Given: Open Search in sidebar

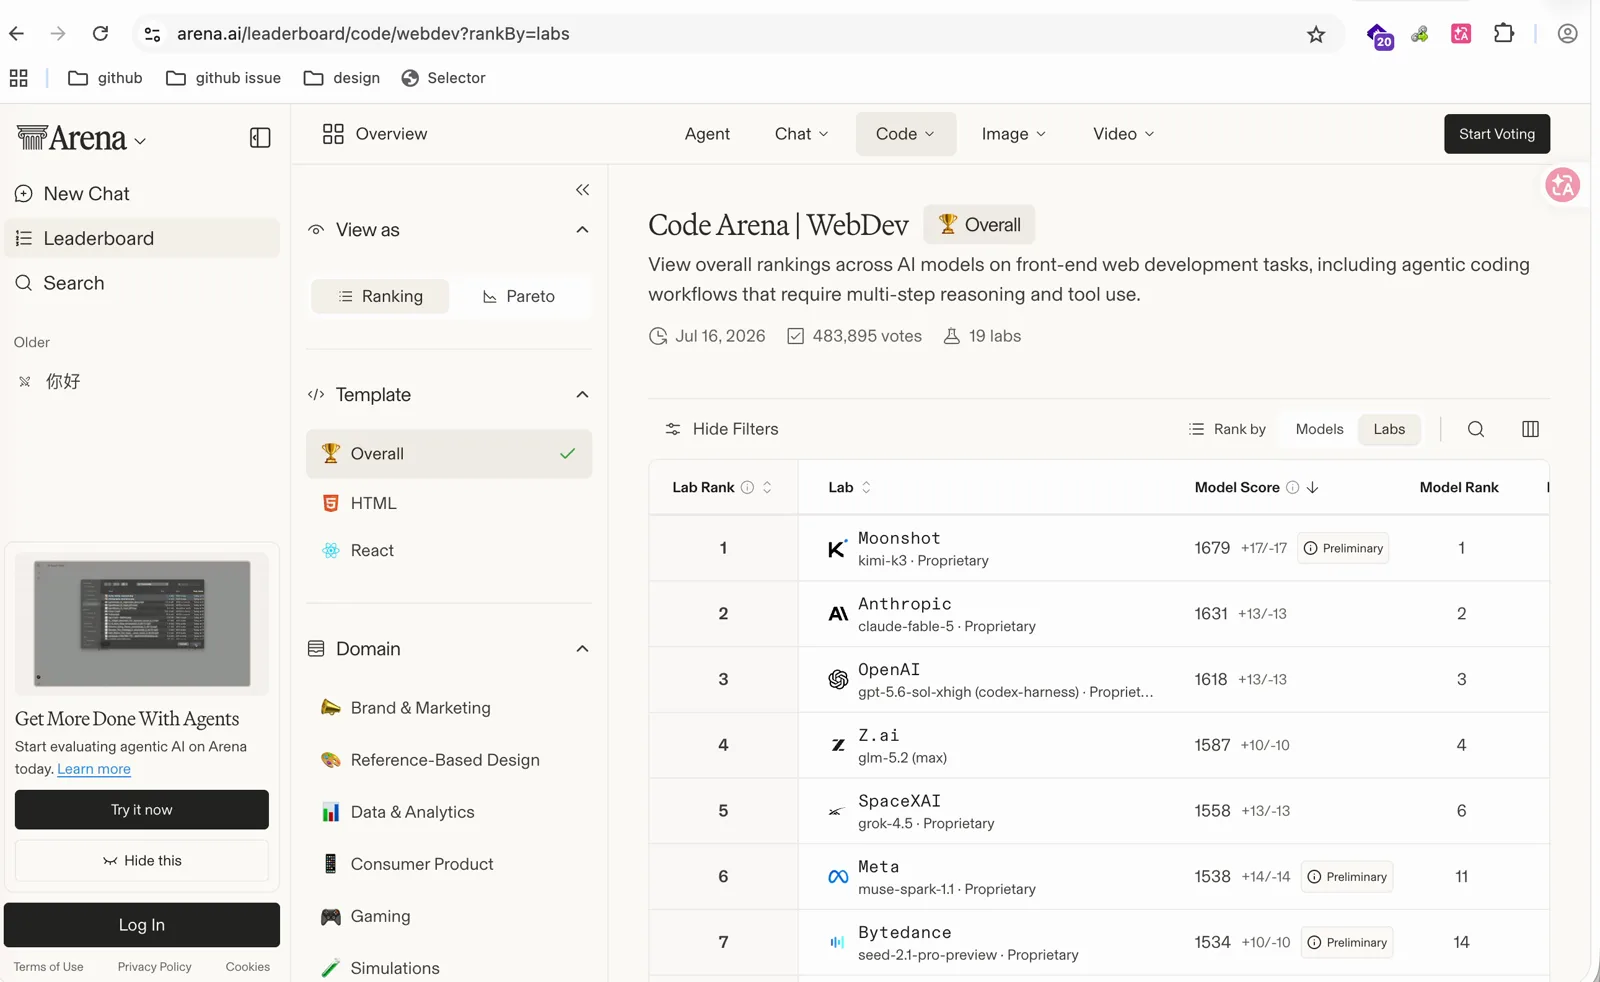Looking at the screenshot, I should 142,283.
